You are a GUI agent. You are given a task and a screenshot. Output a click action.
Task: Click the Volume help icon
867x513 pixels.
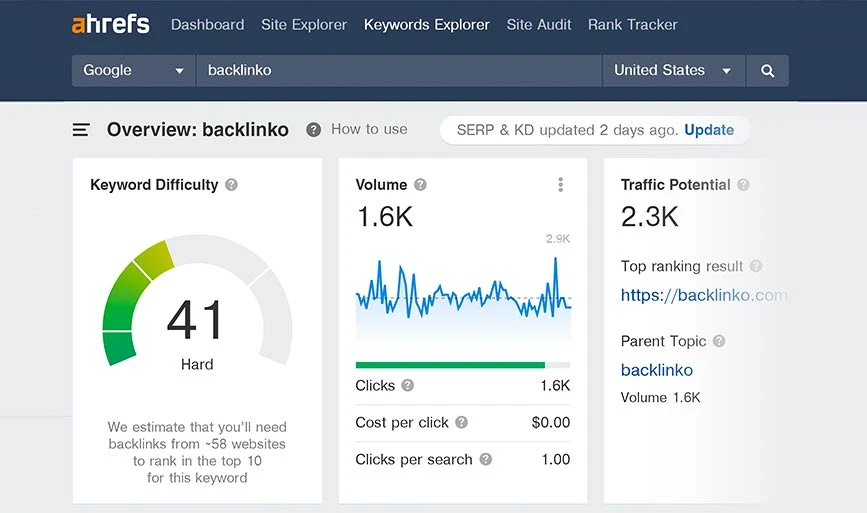point(420,185)
